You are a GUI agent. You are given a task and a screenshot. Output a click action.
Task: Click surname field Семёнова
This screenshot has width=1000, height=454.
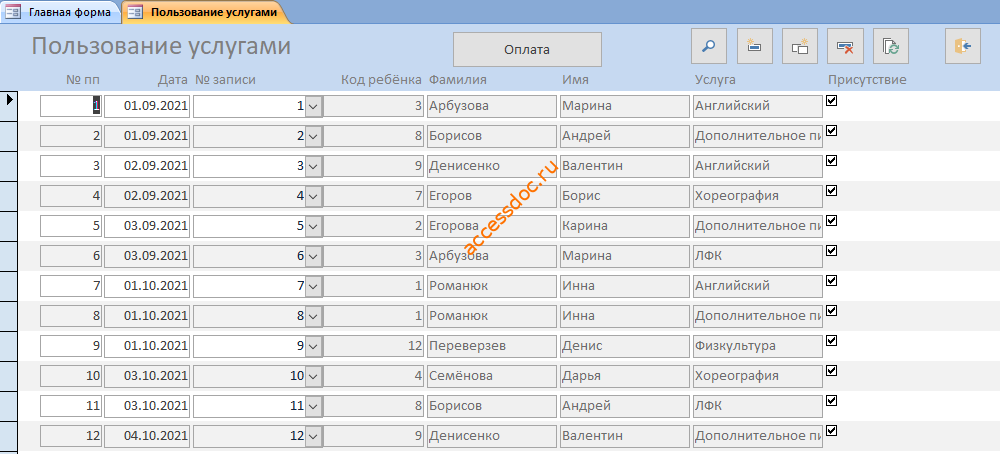[x=492, y=376]
